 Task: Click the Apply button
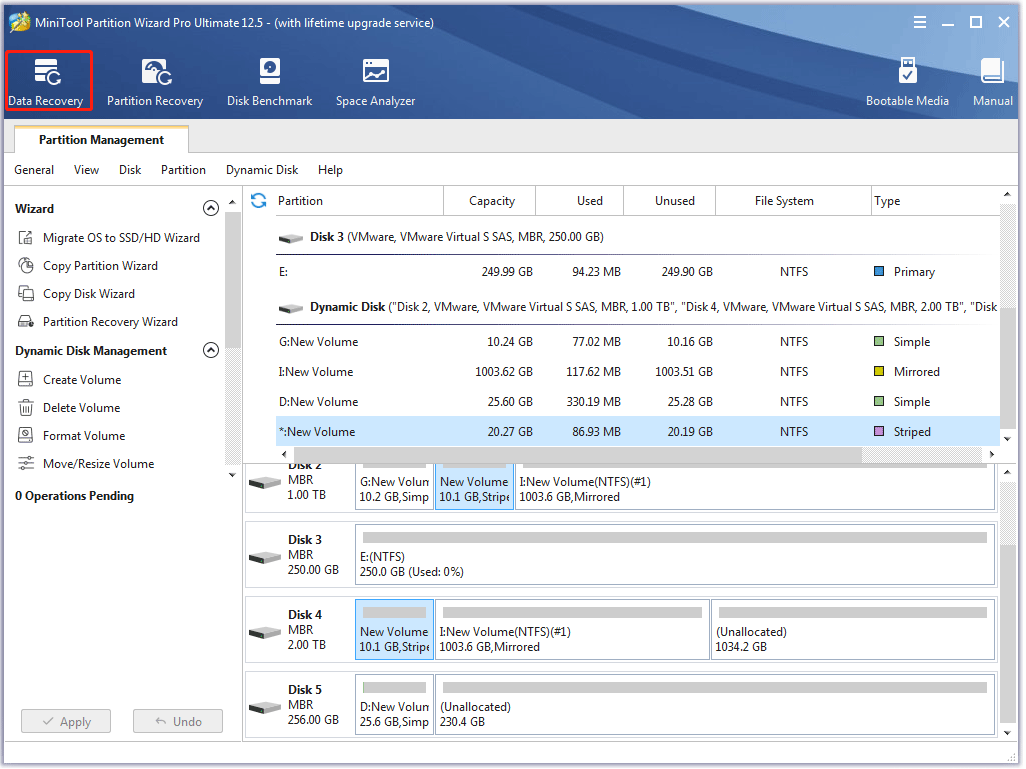pos(66,722)
